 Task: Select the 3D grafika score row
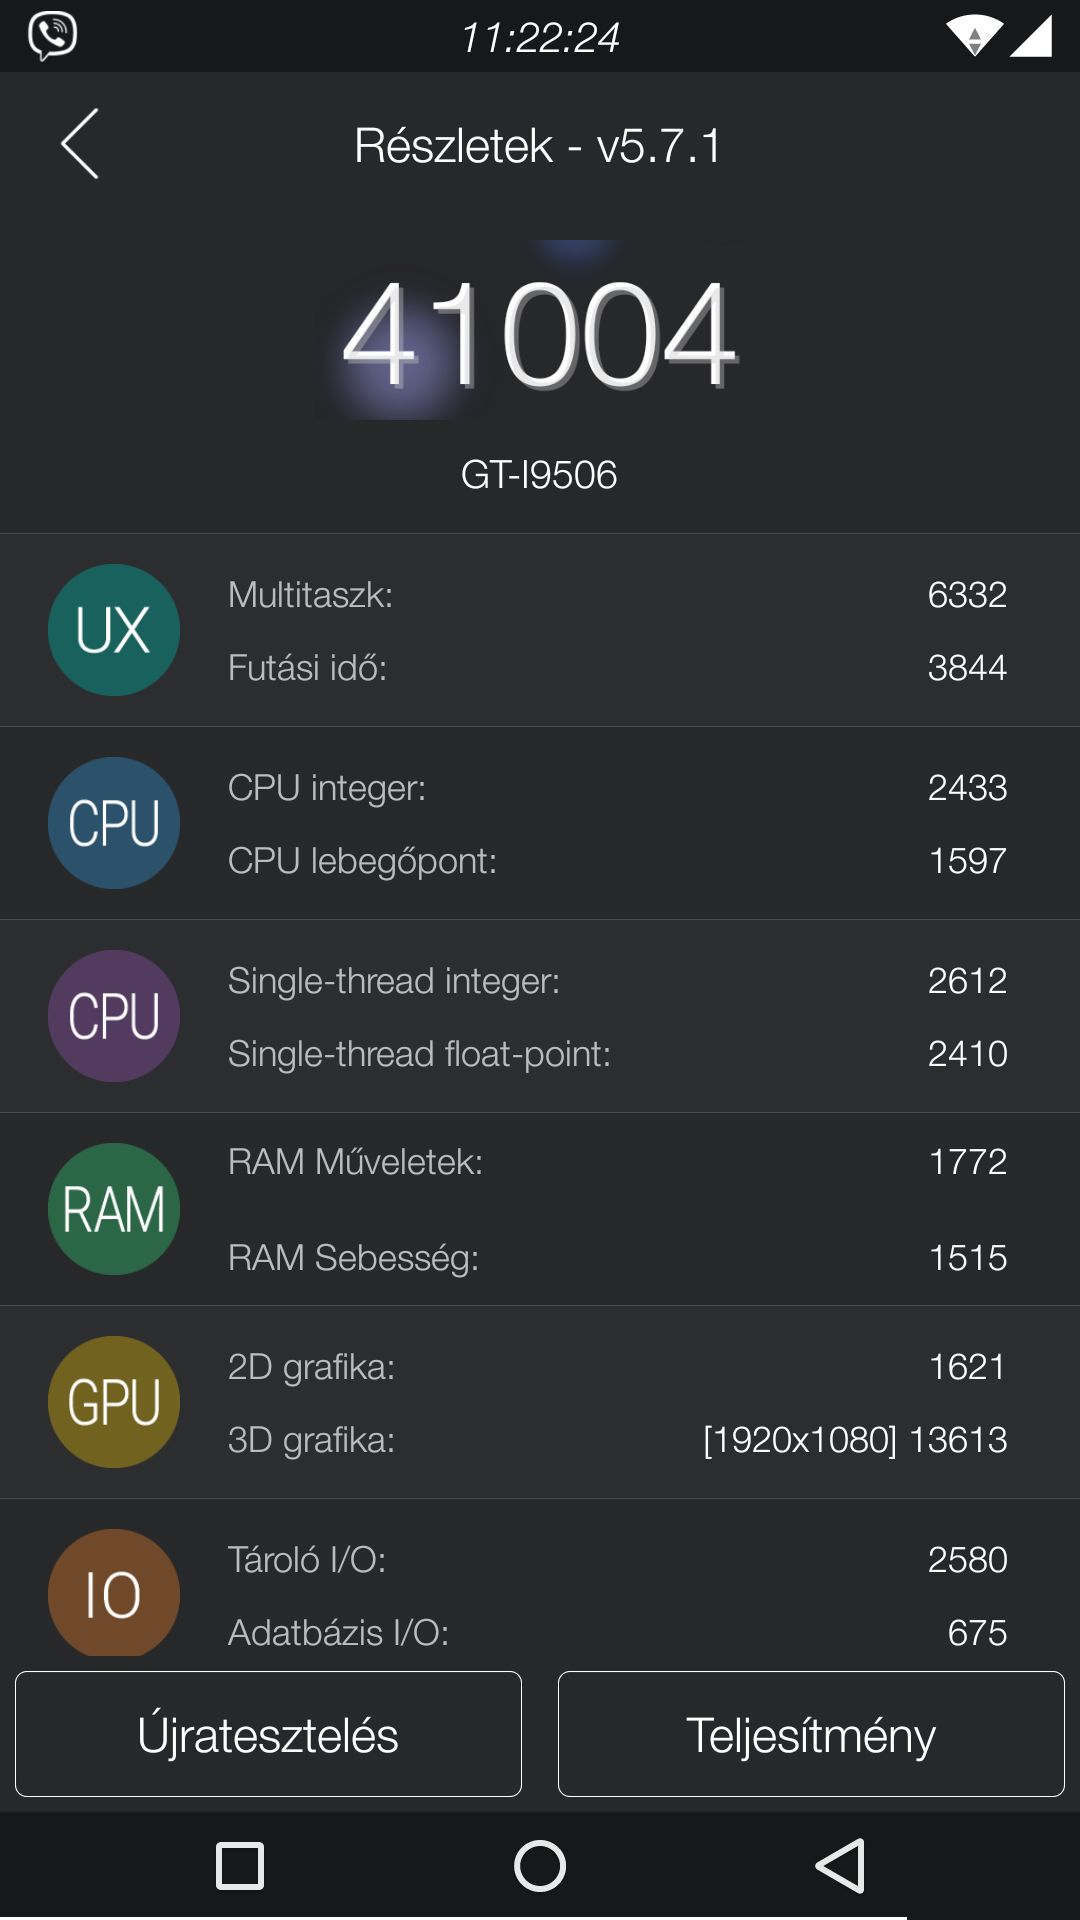617,1440
